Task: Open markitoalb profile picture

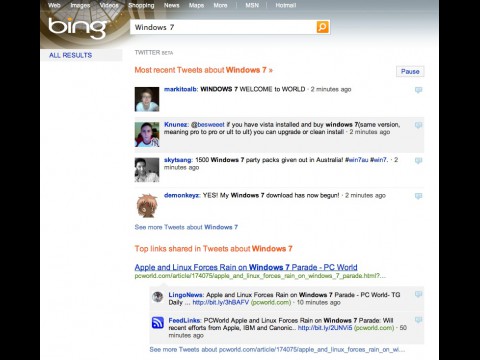Action: pyautogui.click(x=147, y=99)
